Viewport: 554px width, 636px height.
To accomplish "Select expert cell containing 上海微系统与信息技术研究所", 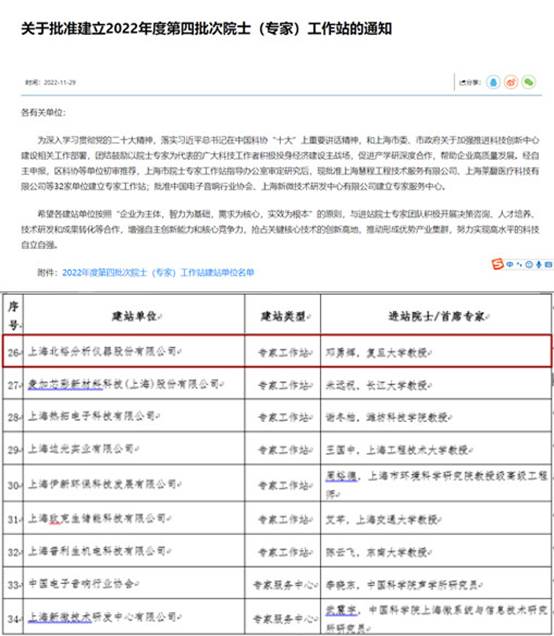I will tap(436, 617).
